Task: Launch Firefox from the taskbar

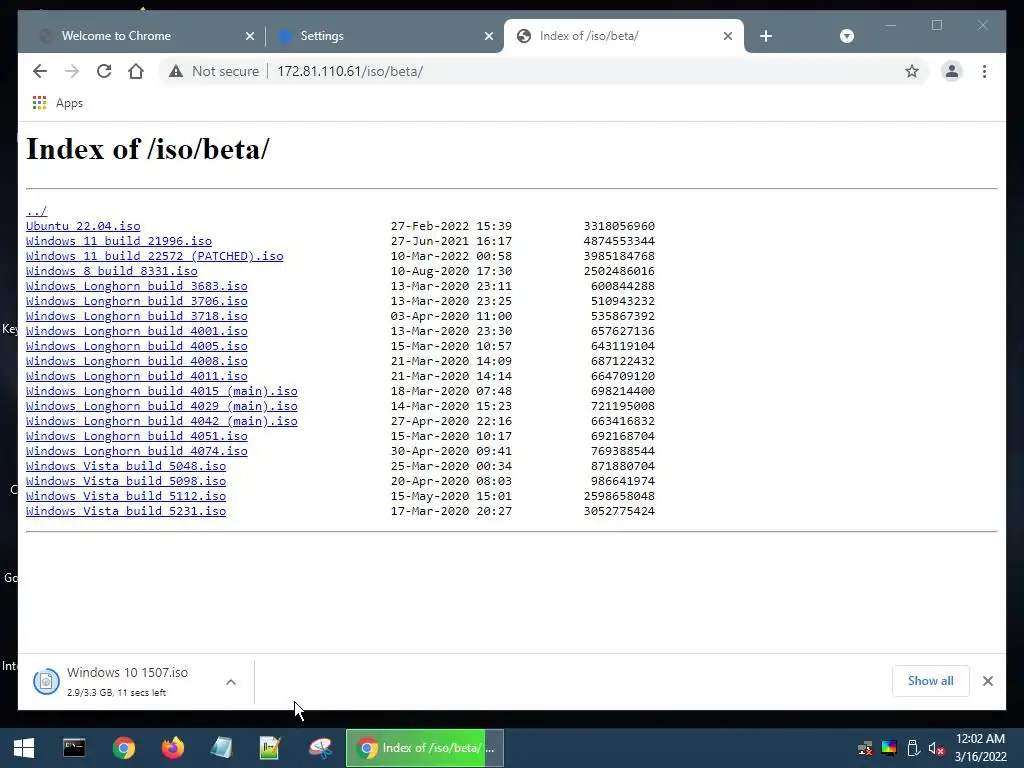Action: coord(172,748)
